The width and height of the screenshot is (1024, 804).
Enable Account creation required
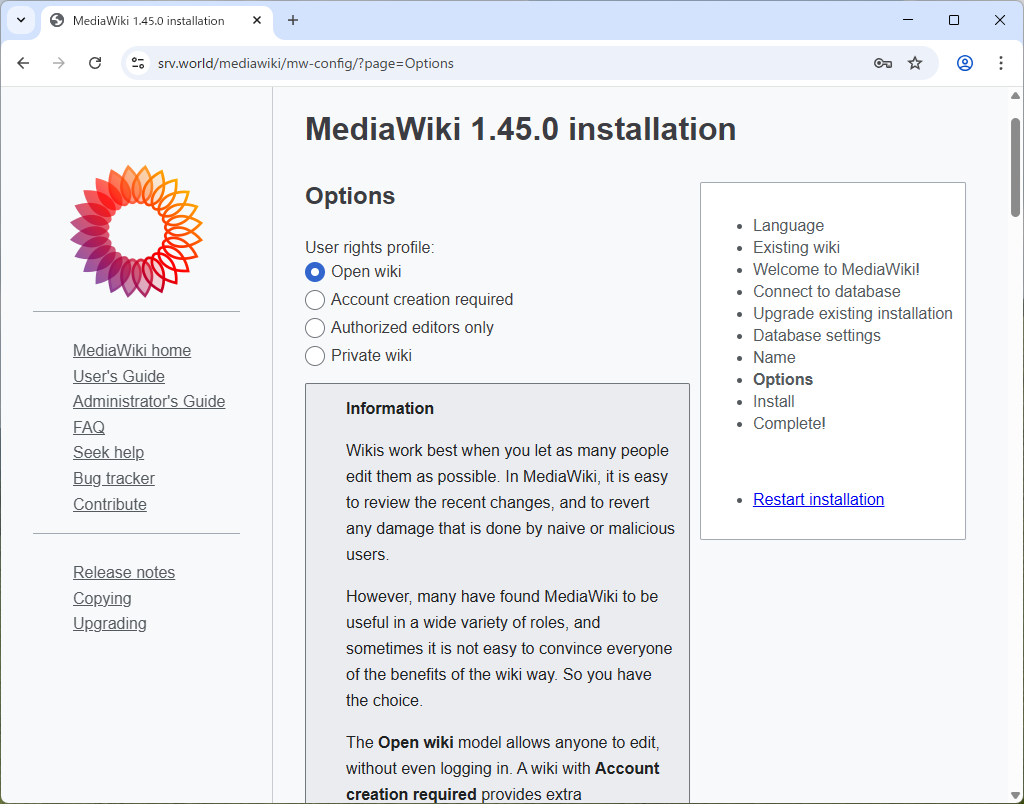(x=315, y=299)
